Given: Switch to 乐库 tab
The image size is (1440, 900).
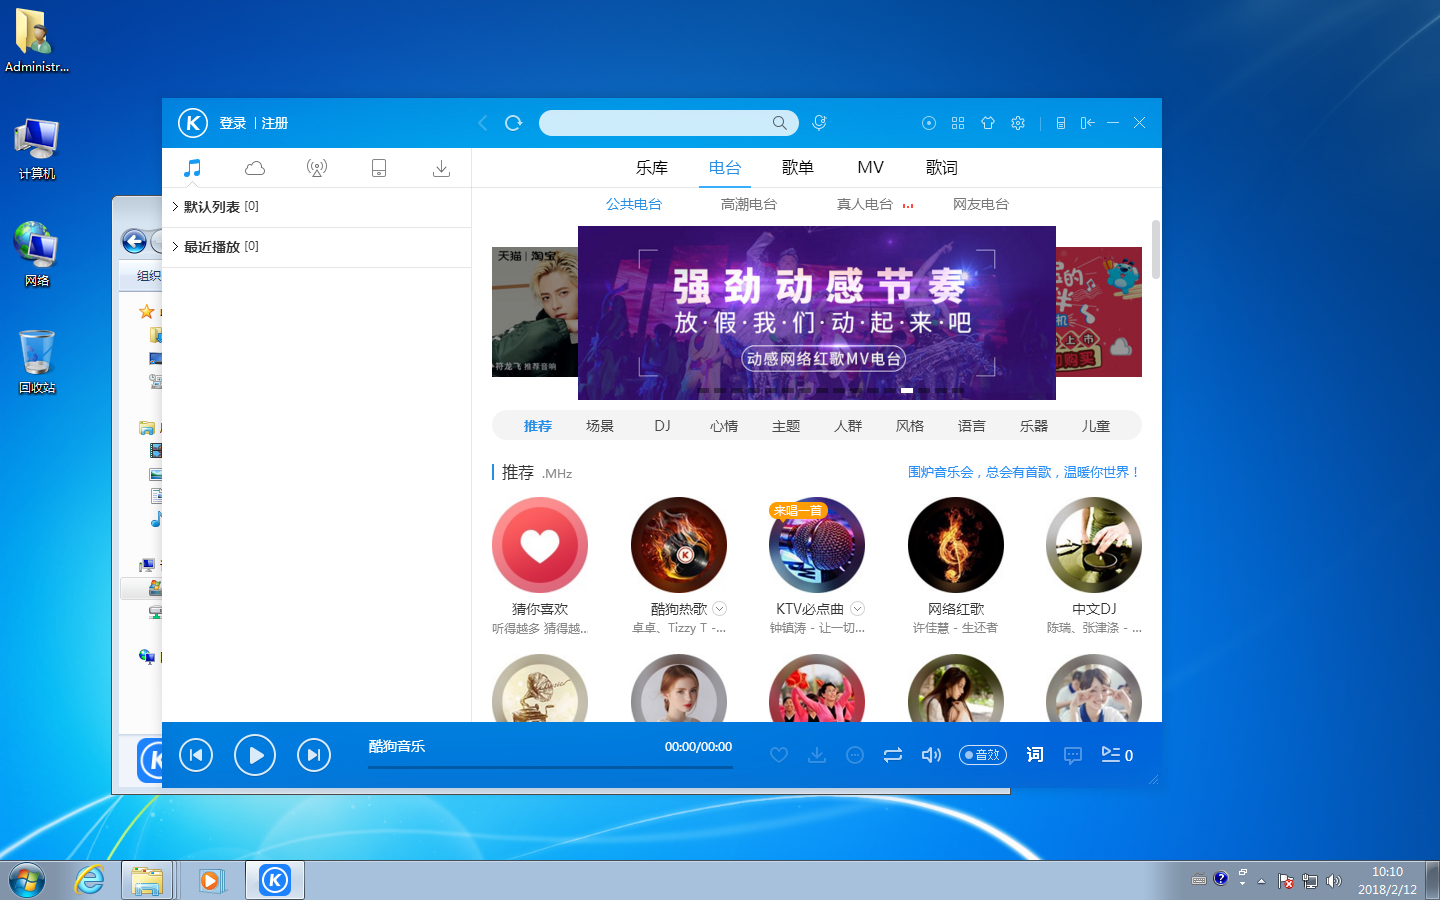Looking at the screenshot, I should pyautogui.click(x=652, y=168).
